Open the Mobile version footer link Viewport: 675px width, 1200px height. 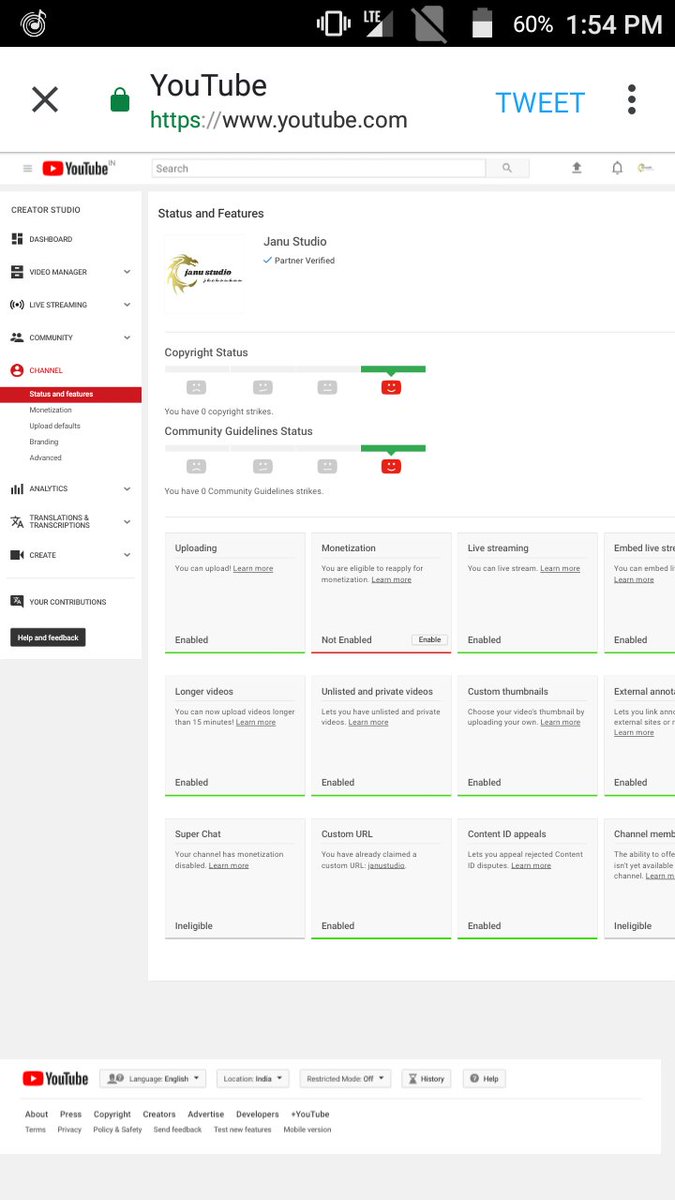[x=307, y=1130]
